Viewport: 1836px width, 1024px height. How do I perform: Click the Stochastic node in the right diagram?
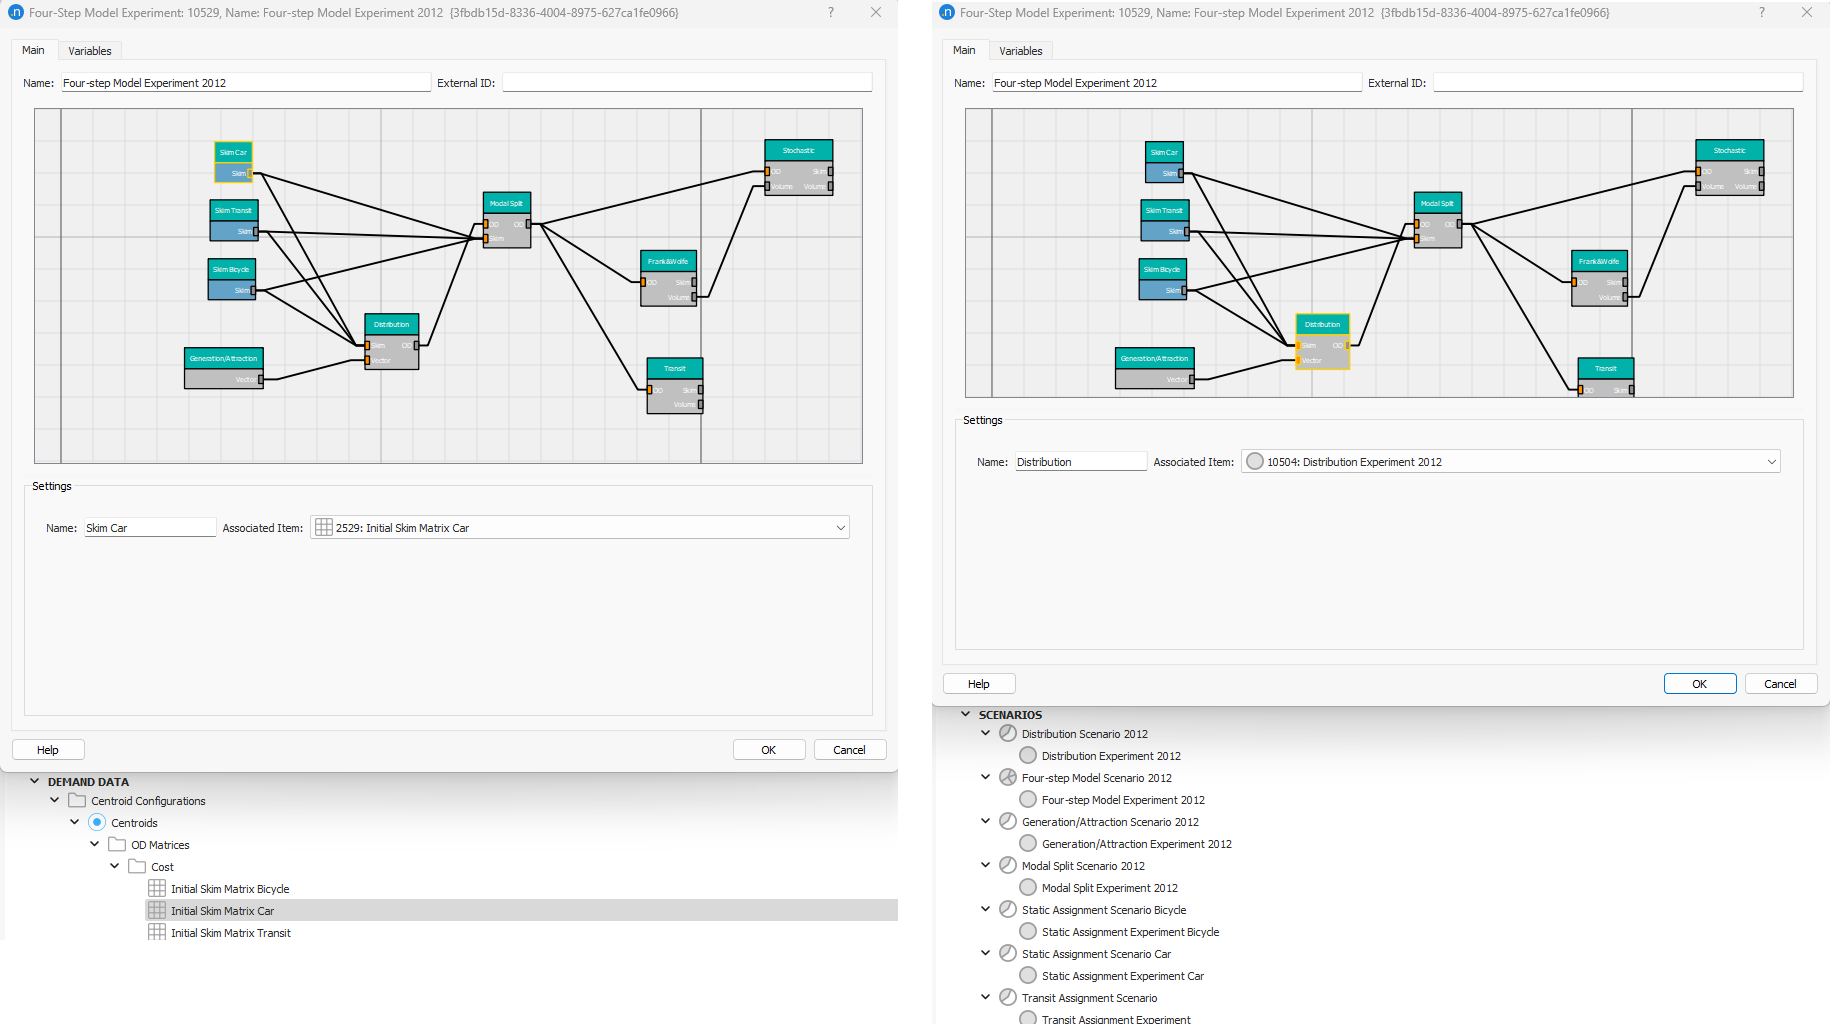1730,150
